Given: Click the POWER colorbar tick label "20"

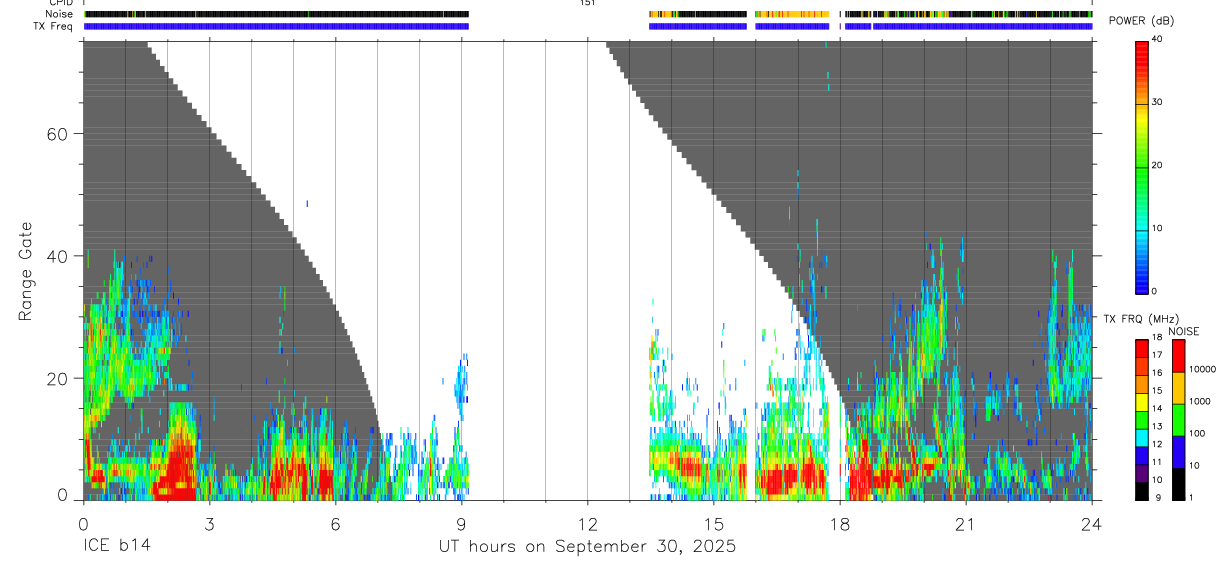Looking at the screenshot, I should click(x=1159, y=166).
